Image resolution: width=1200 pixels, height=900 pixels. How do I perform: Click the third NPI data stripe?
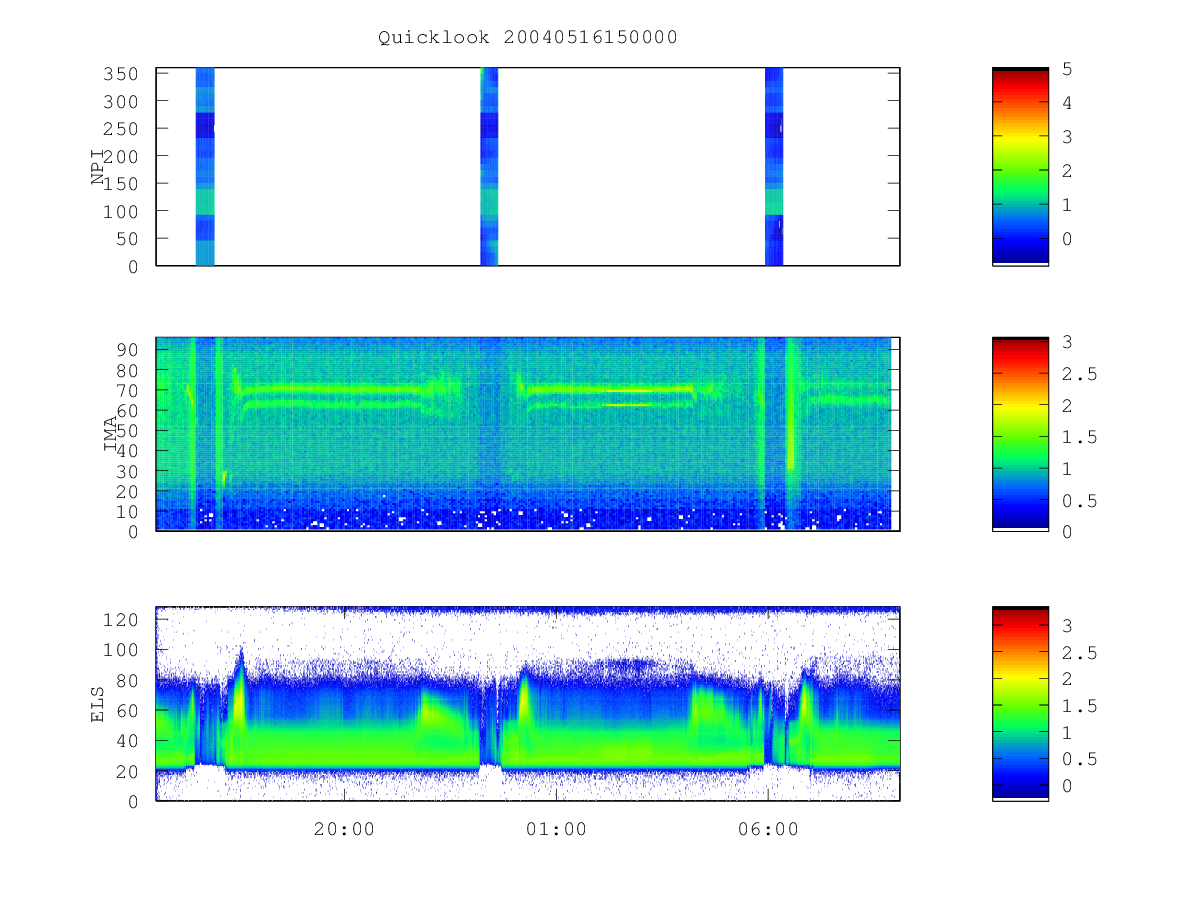(774, 167)
